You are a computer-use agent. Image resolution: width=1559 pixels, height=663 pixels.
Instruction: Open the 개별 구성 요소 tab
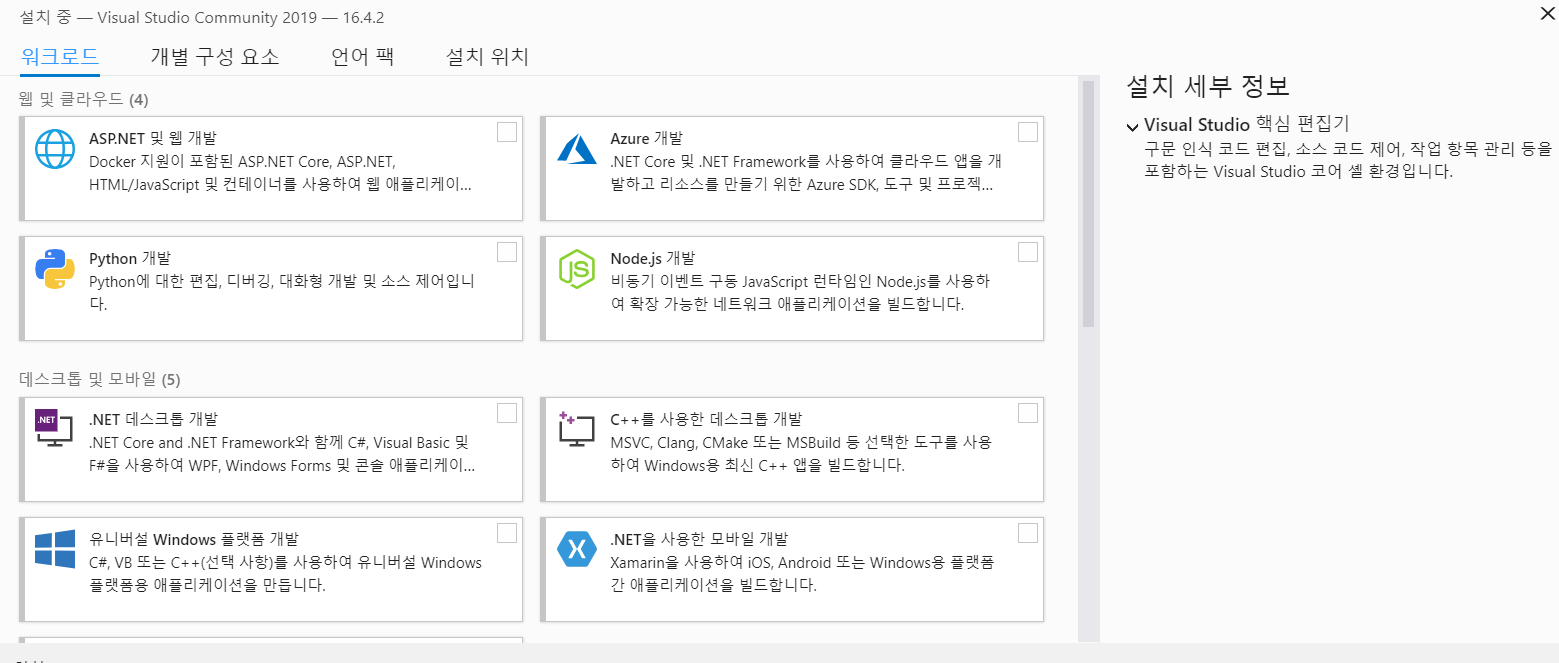tap(215, 56)
